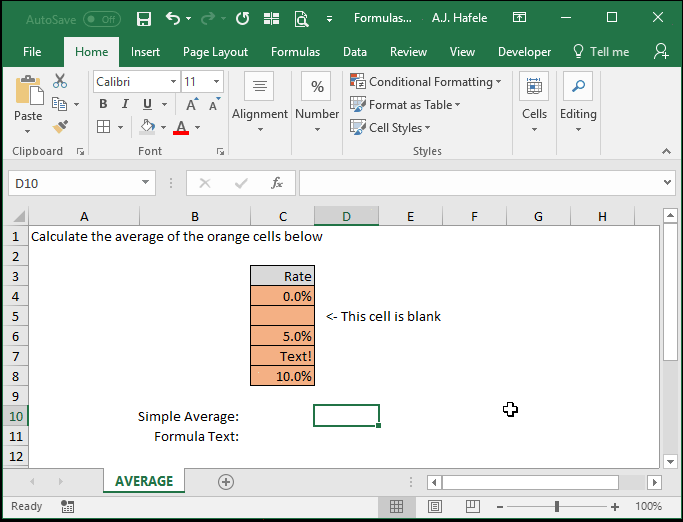This screenshot has height=522, width=683.
Task: Open the Review tab
Action: (408, 52)
